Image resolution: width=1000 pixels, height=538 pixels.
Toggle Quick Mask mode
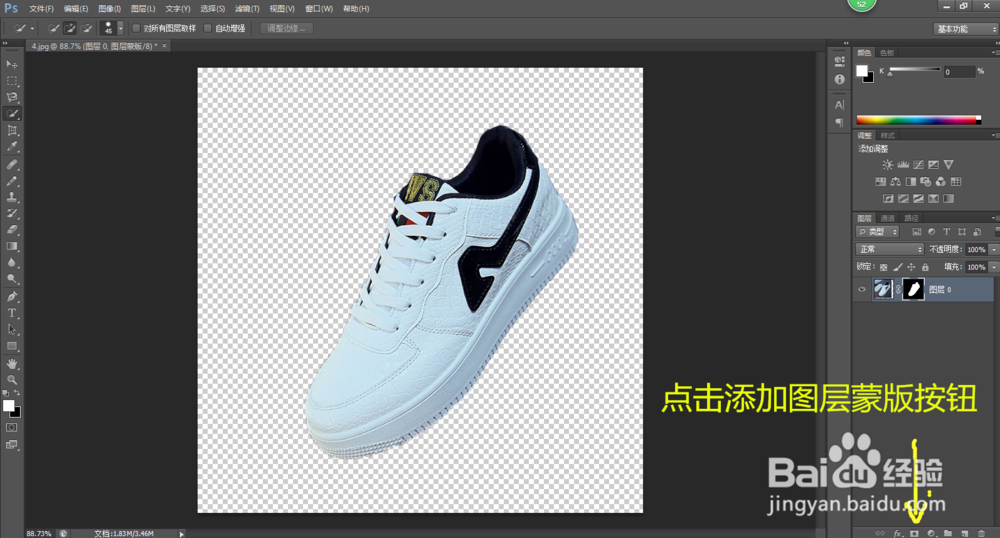[x=11, y=428]
